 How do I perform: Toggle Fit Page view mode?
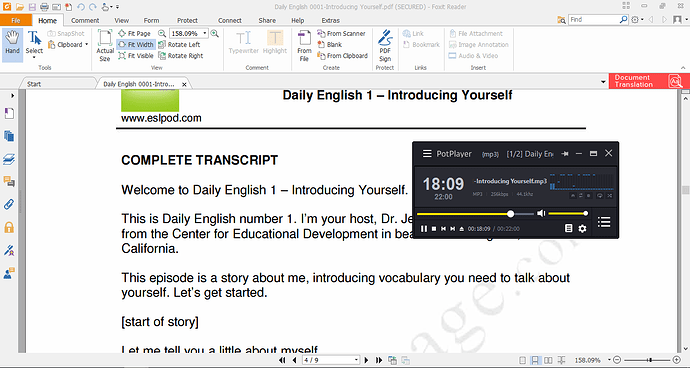point(134,33)
